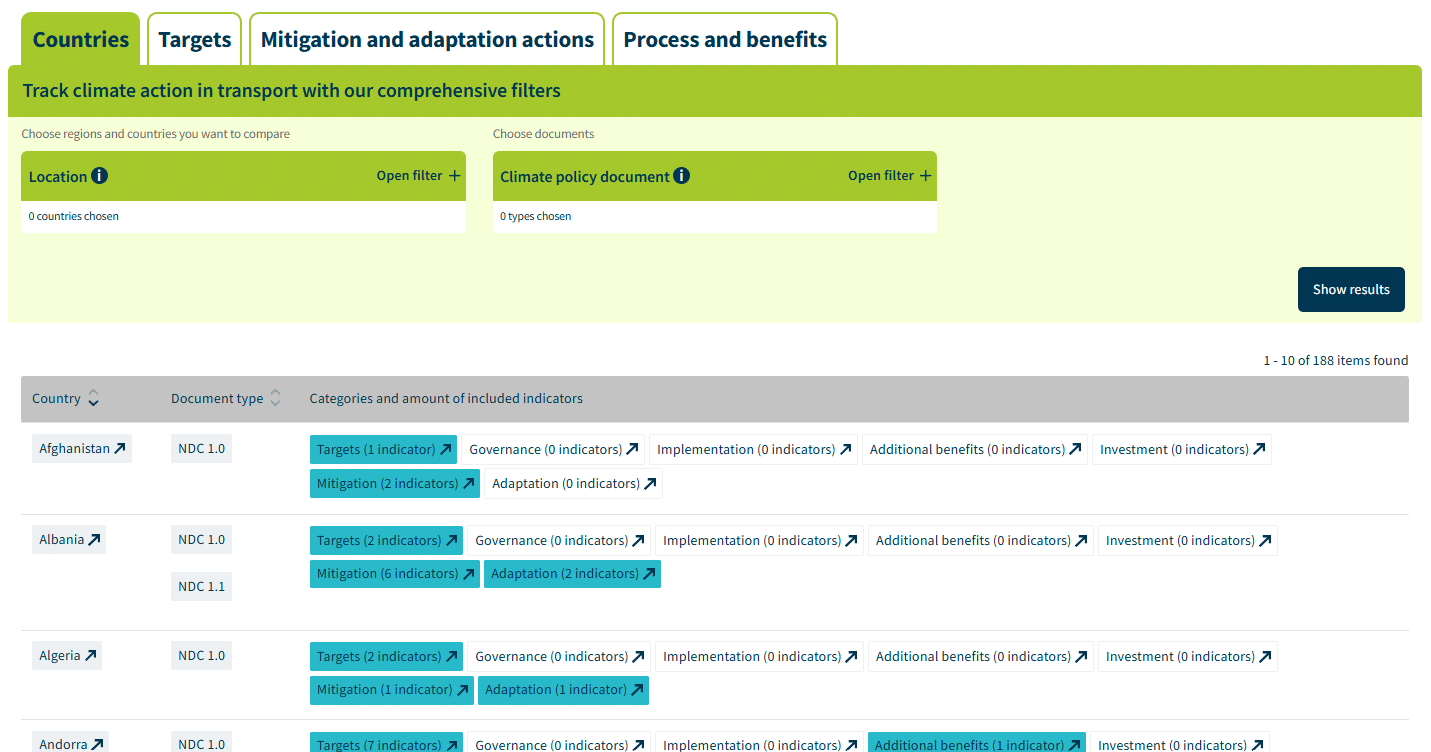Click the arrow icon next to Algeria

(x=91, y=656)
